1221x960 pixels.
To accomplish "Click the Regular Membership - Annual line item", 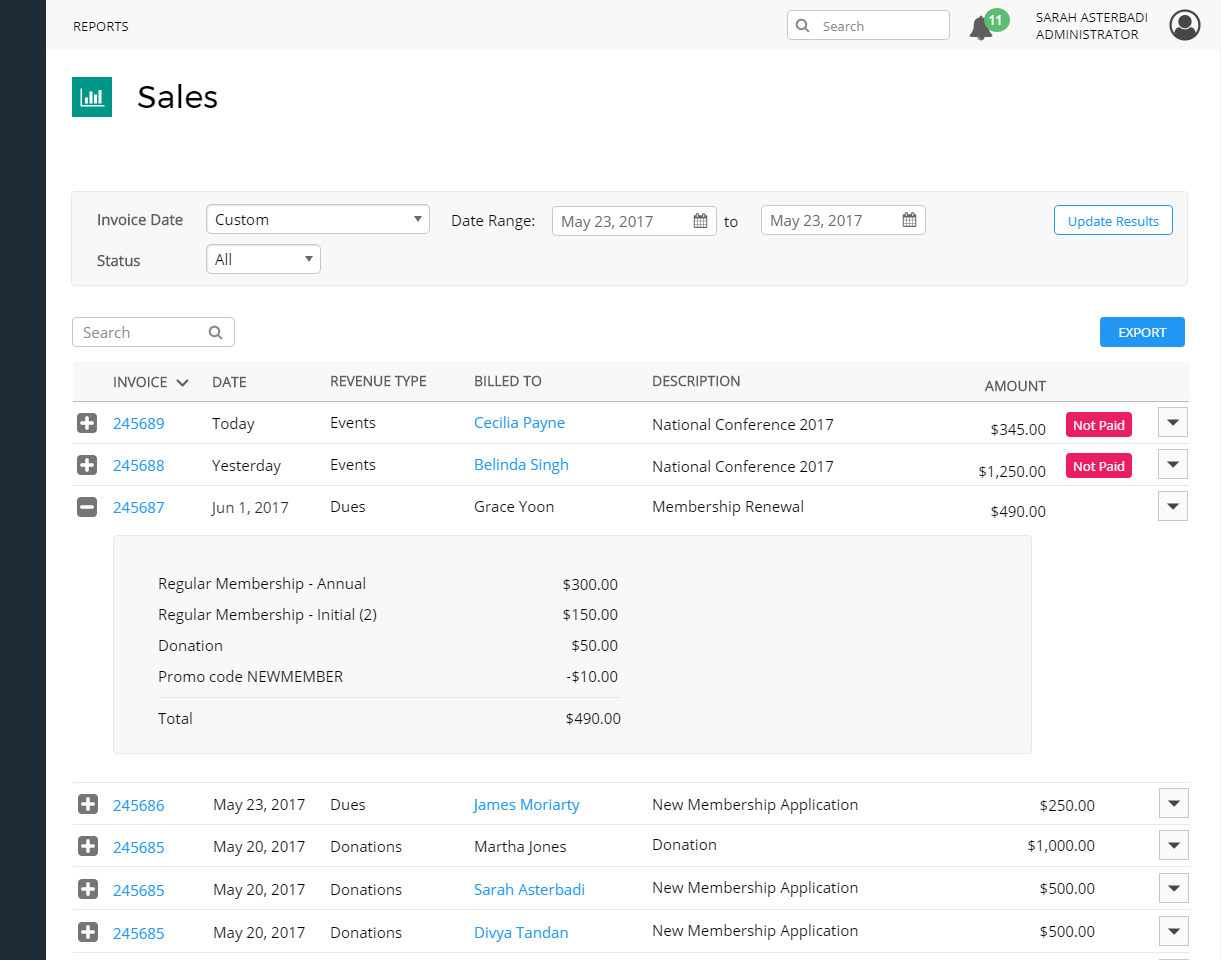I will (x=262, y=584).
